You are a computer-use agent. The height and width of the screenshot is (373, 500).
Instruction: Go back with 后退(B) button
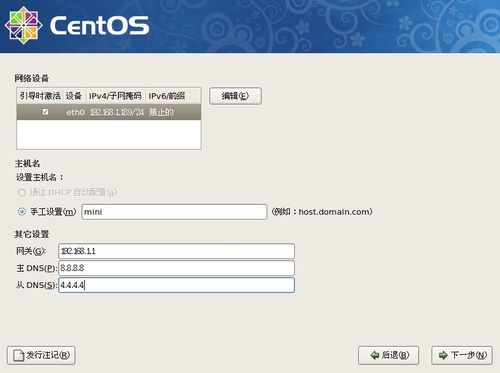coord(389,355)
